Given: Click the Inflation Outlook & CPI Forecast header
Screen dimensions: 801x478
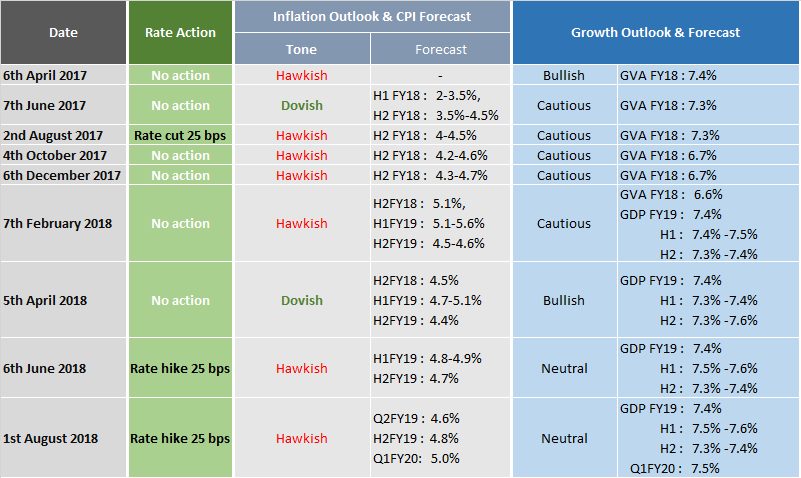Looking at the screenshot, I should 372,16.
